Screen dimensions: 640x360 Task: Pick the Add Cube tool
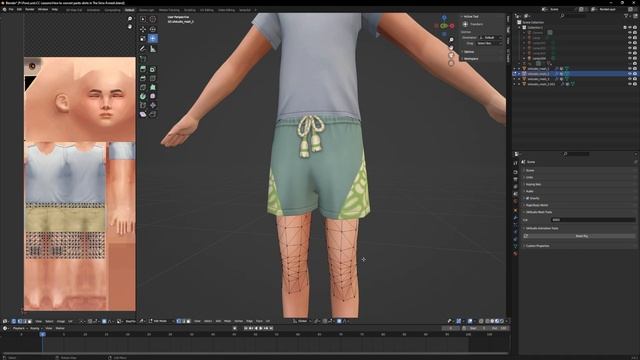[143, 59]
